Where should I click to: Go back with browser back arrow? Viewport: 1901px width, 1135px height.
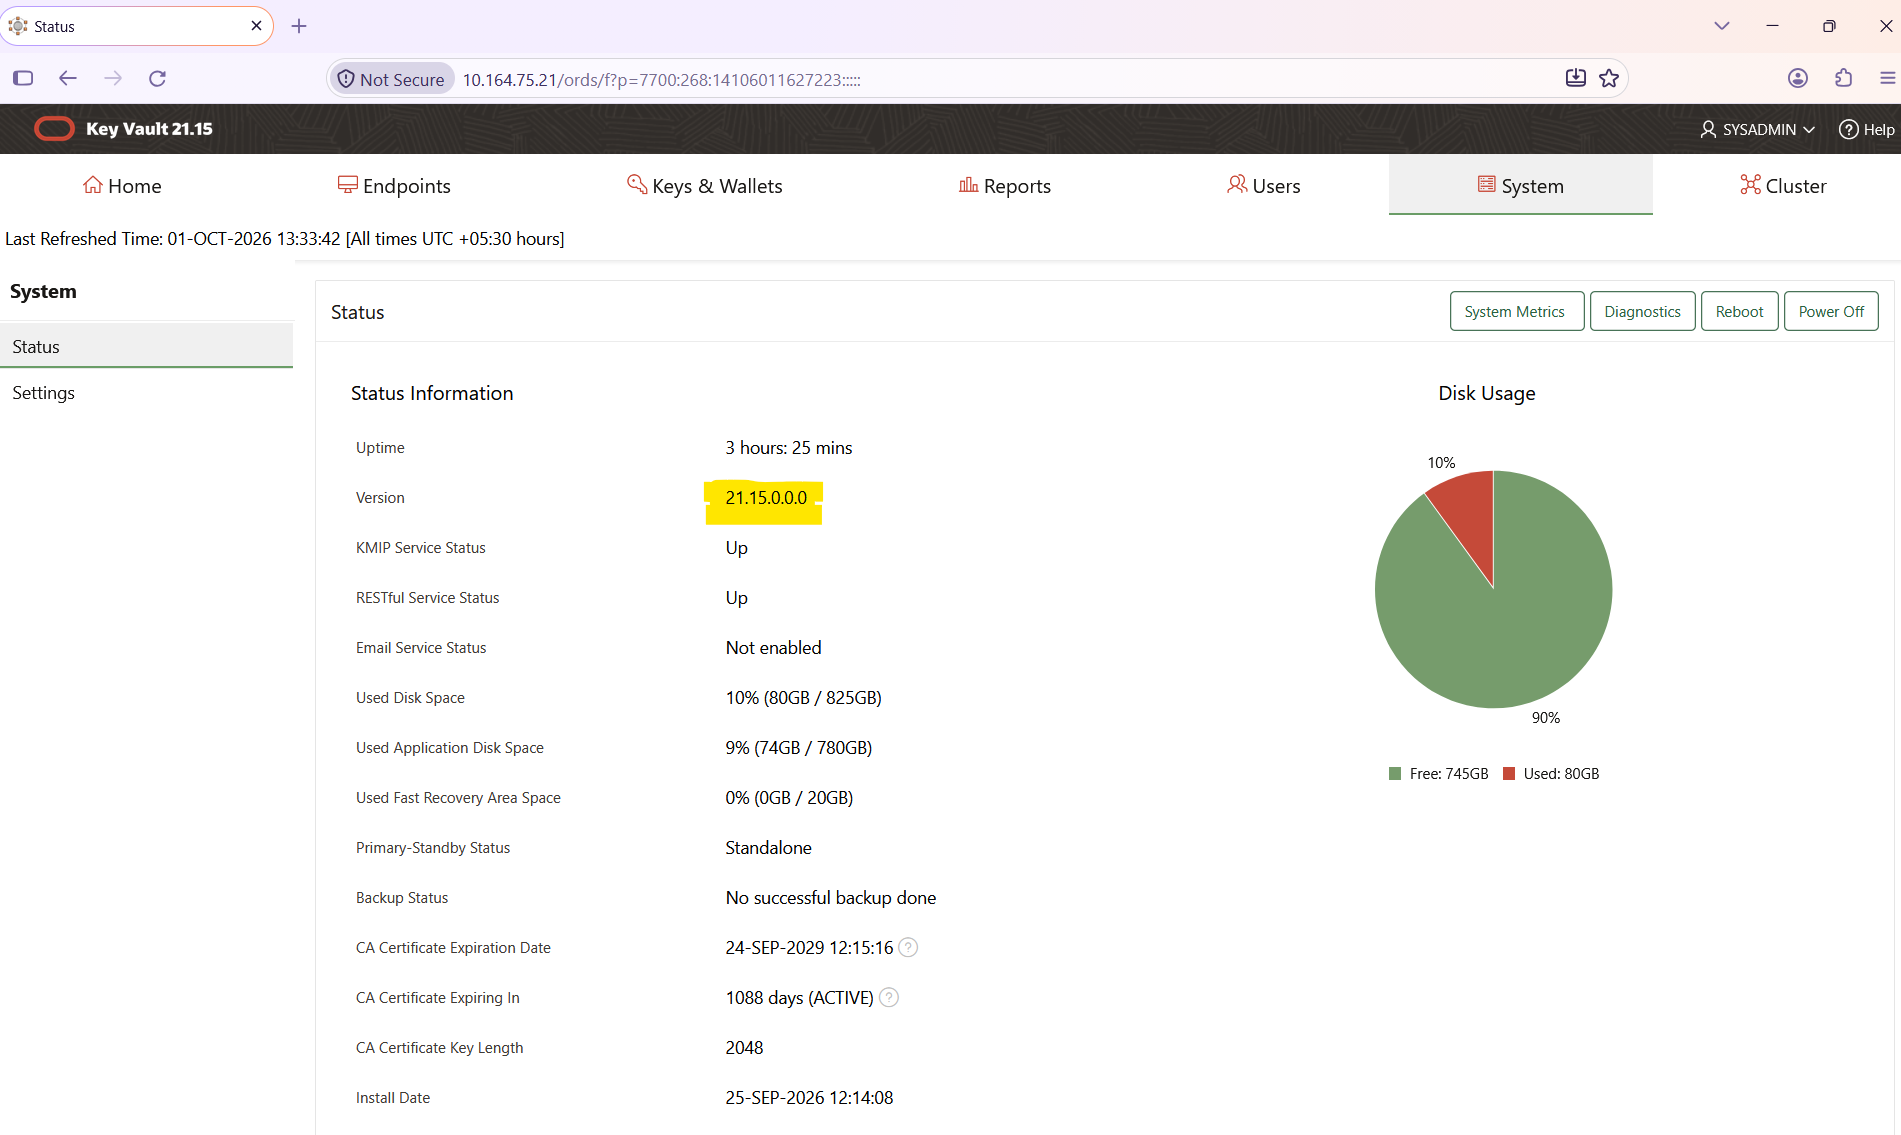pos(68,78)
